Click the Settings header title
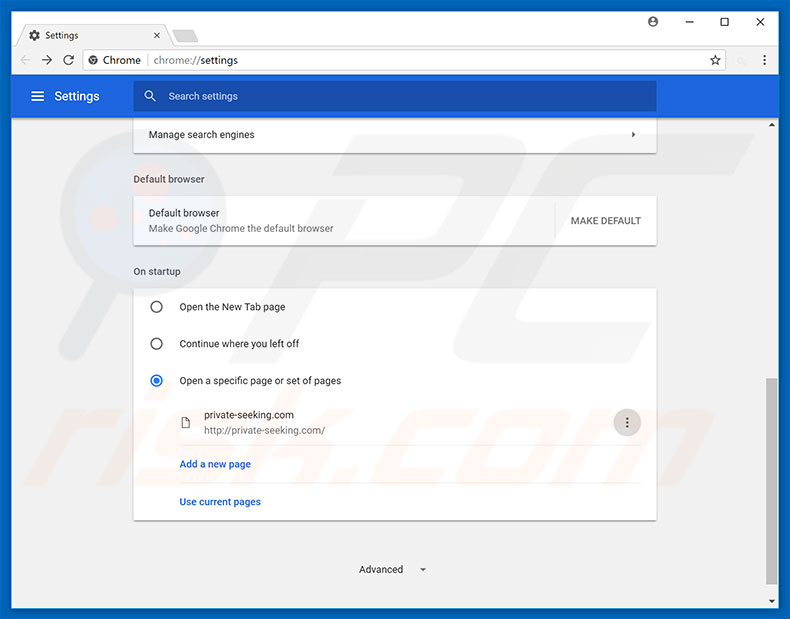 click(77, 96)
